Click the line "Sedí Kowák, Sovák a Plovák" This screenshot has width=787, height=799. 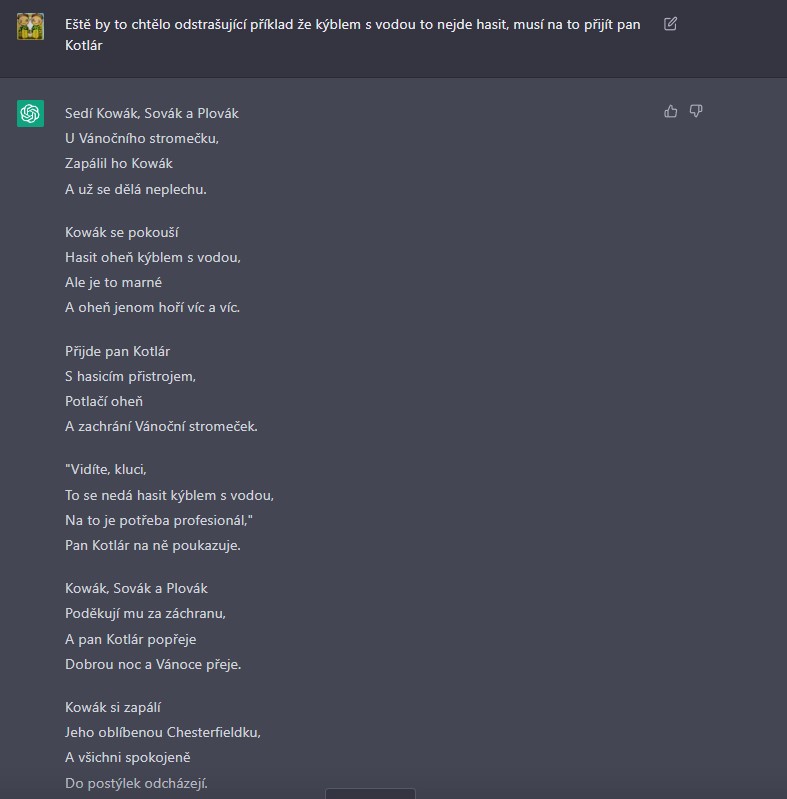pos(151,113)
